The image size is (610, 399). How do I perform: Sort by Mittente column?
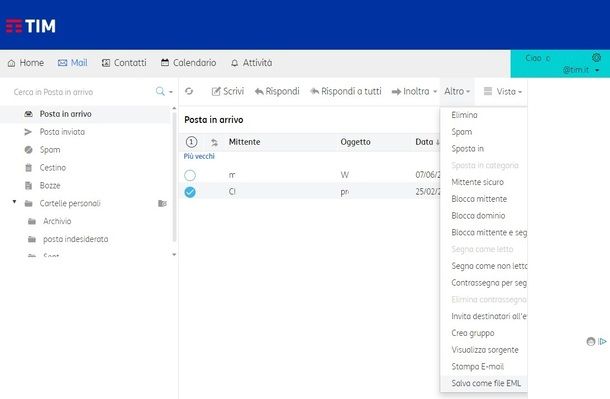click(x=244, y=142)
